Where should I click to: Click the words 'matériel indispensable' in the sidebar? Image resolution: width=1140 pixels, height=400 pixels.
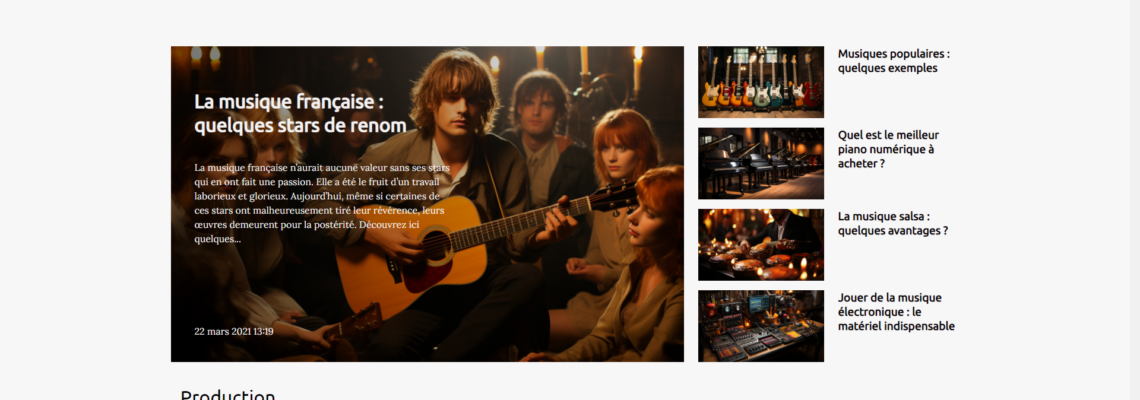[896, 327]
